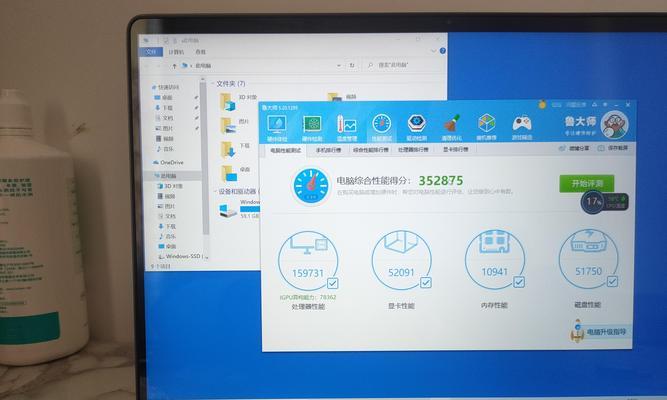The width and height of the screenshot is (667, 400).
Task: Switch to the 显卡排行榜 tab
Action: tap(456, 150)
